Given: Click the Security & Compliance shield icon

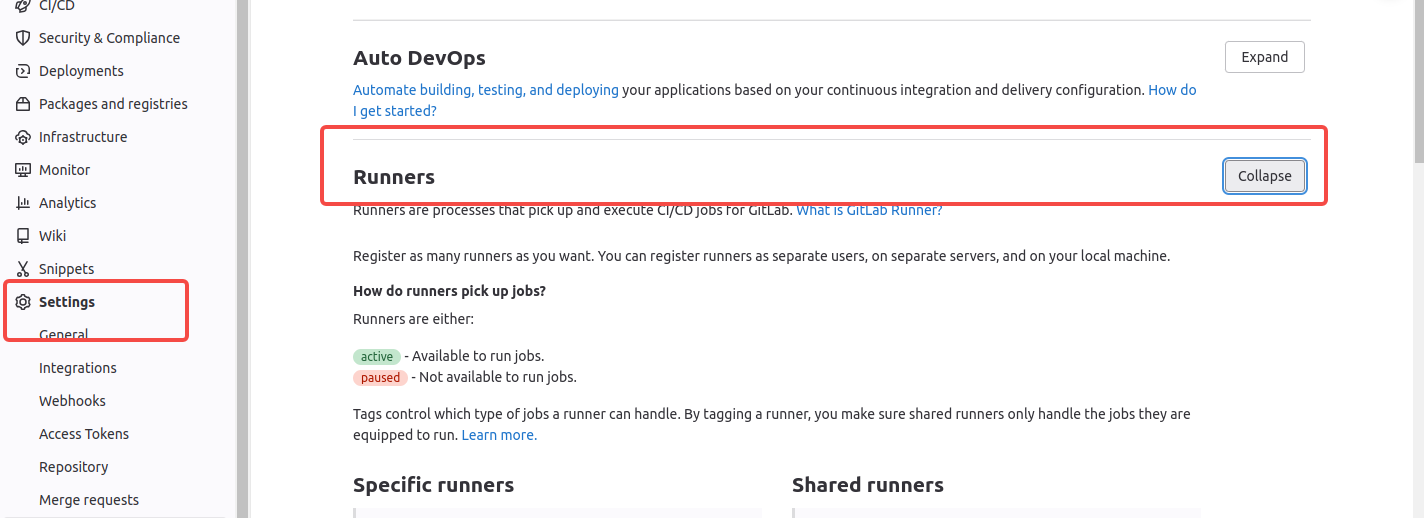Looking at the screenshot, I should pos(23,38).
